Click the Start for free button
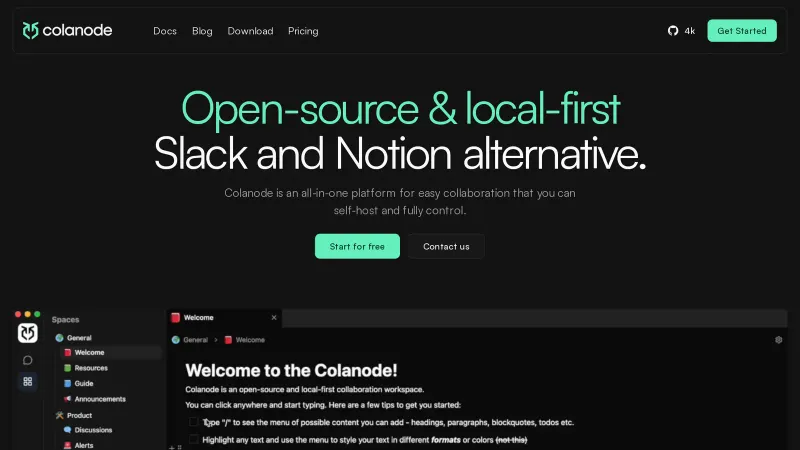This screenshot has width=800, height=450. [357, 246]
